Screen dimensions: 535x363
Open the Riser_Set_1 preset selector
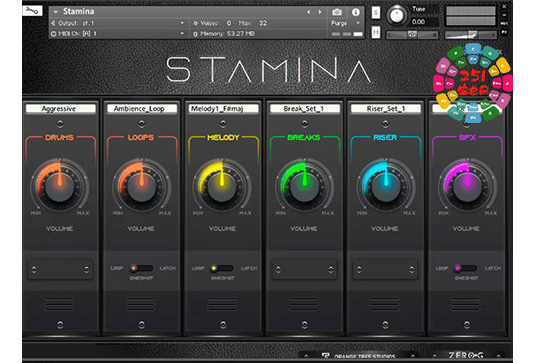point(386,108)
